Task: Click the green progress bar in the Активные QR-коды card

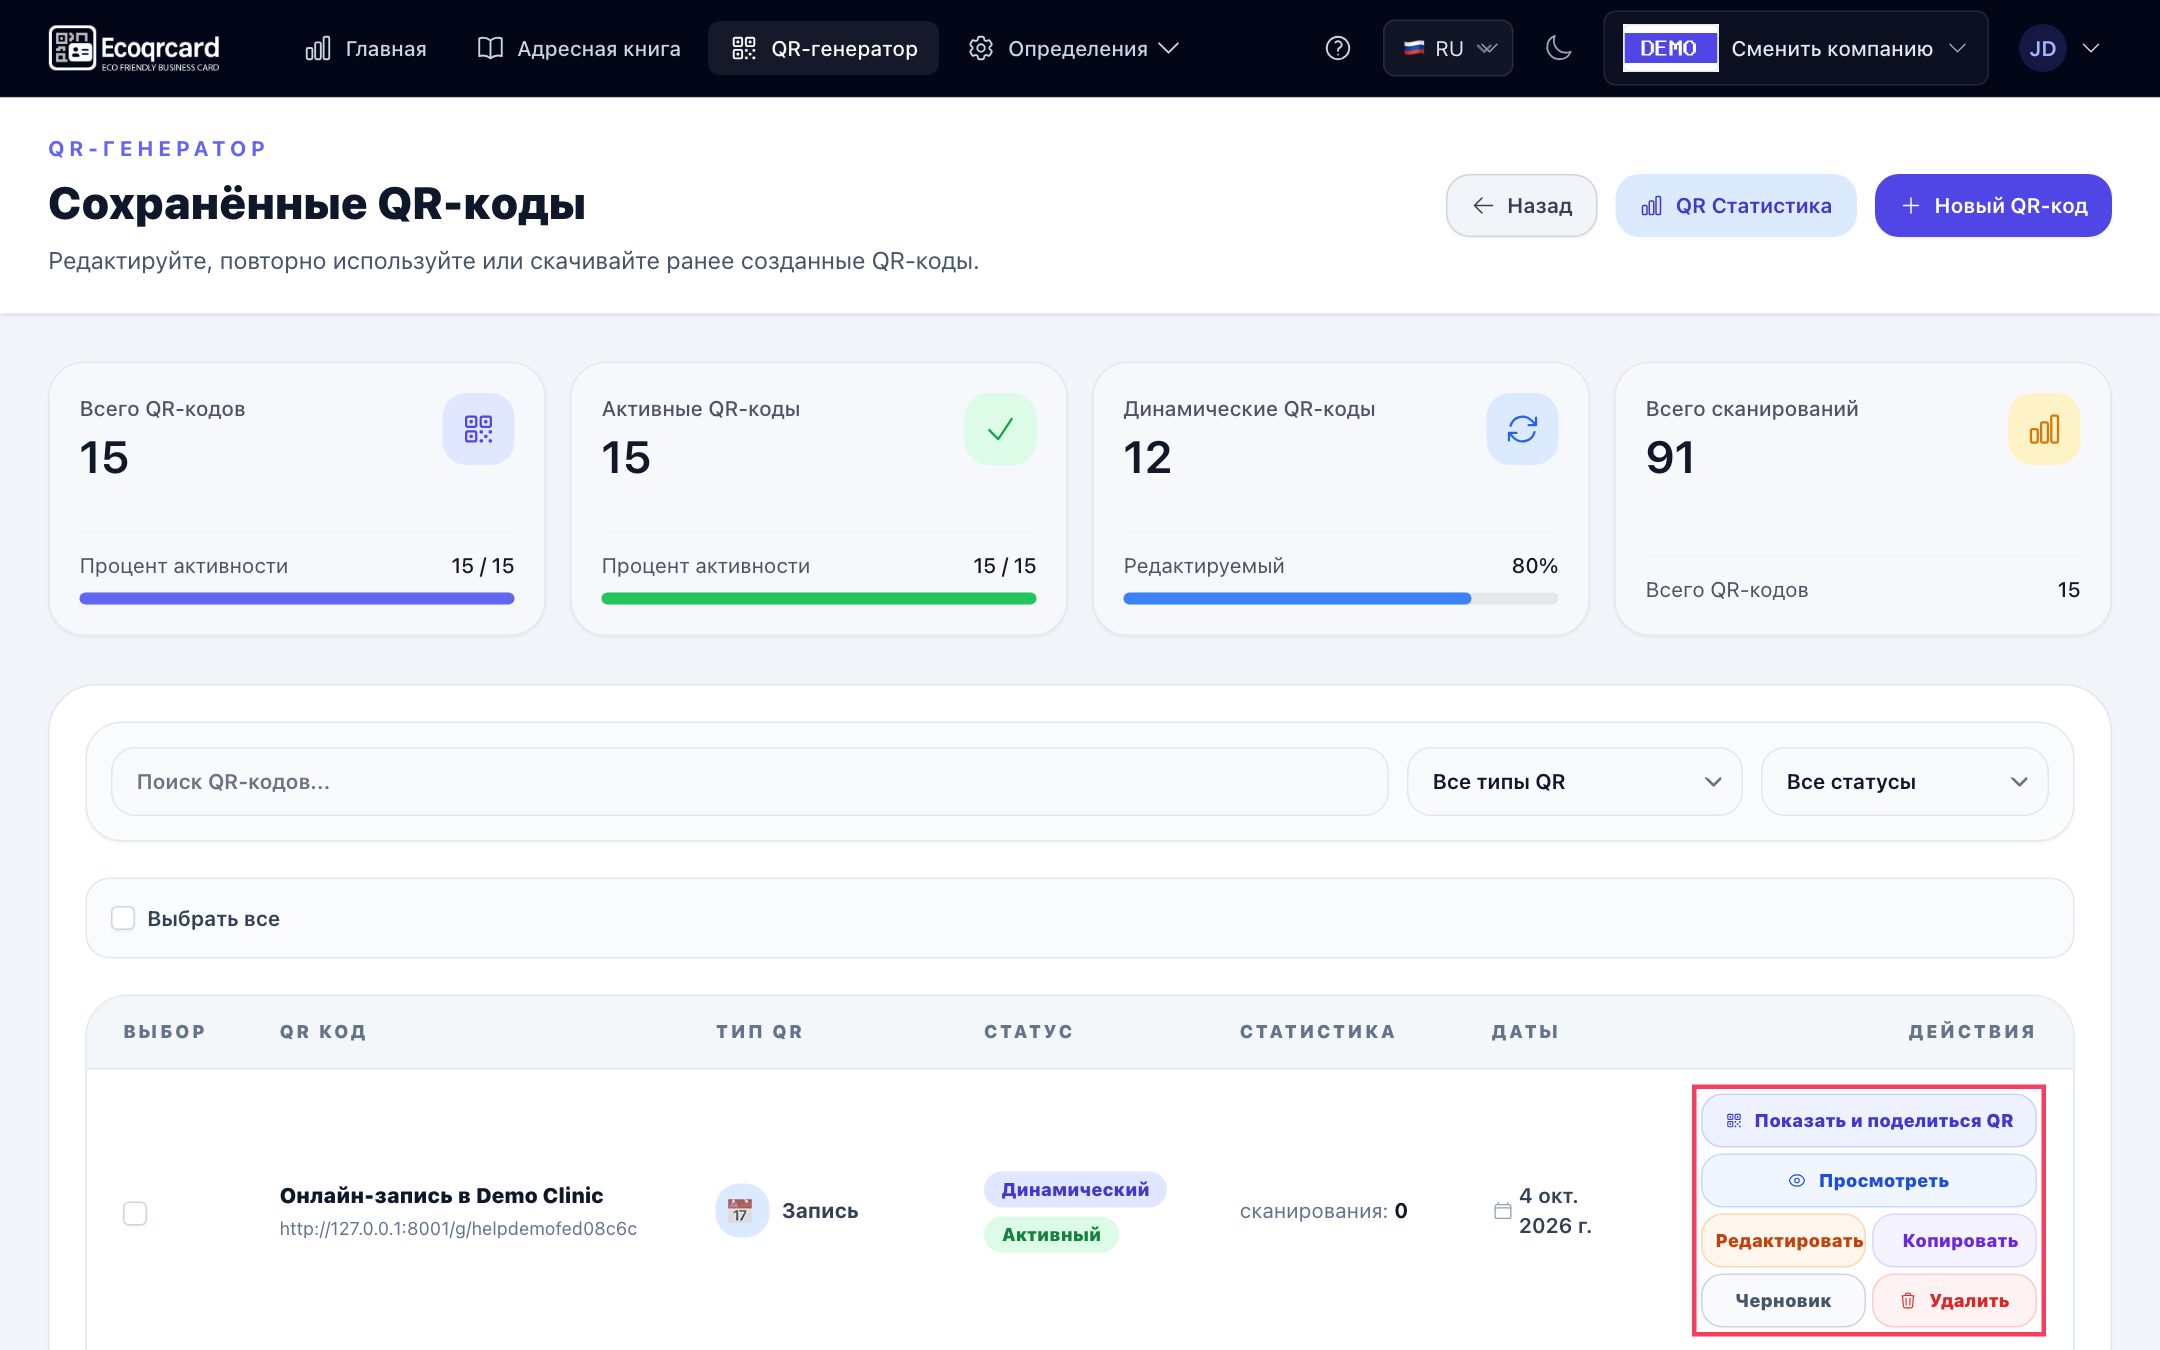Action: (819, 599)
